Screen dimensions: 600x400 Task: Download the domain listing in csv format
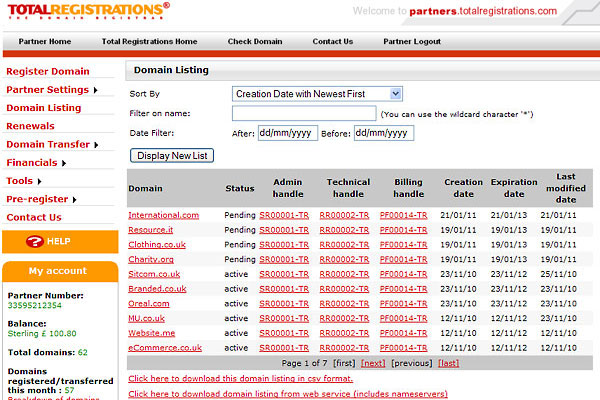click(x=239, y=379)
